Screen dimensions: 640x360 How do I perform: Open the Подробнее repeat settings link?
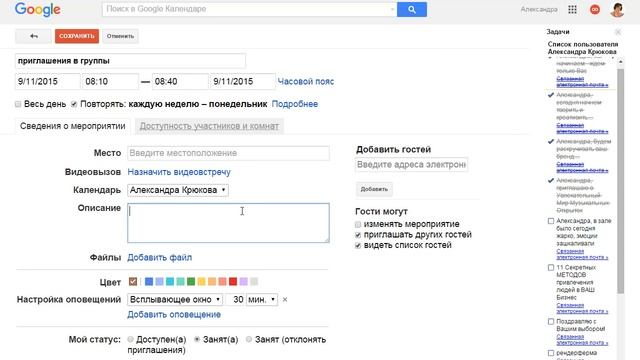[x=295, y=104]
